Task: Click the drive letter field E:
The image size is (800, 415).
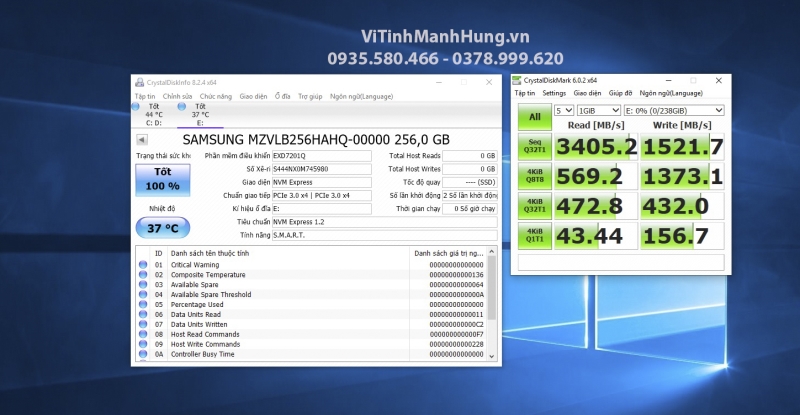Action: [x=321, y=209]
